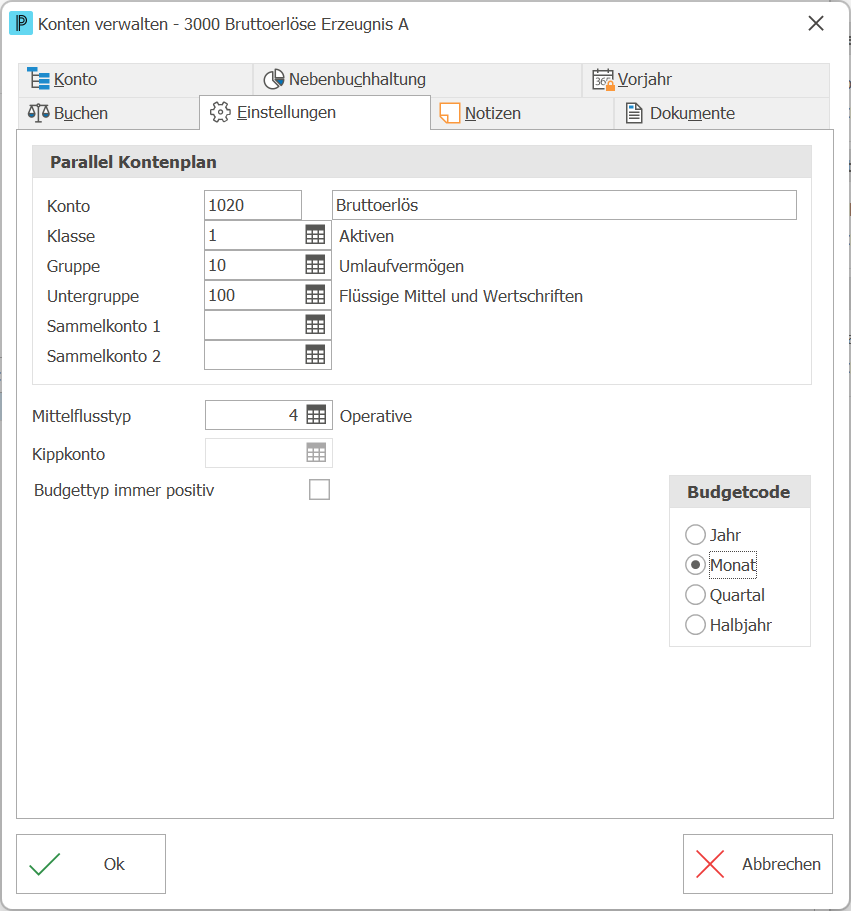Open lookup table icon for Mittelflusstyp
This screenshot has height=911, width=851.
point(316,415)
